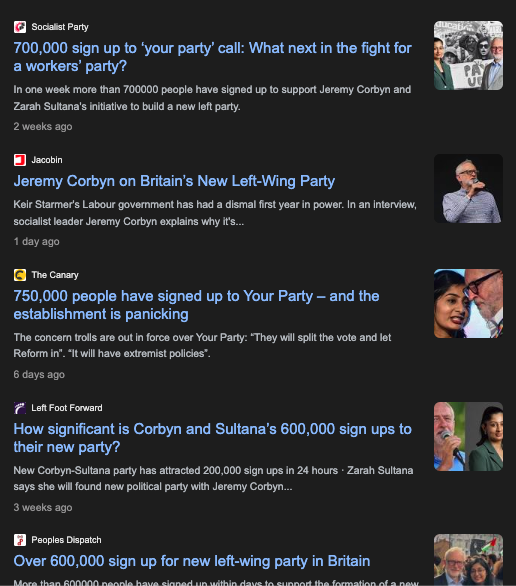The width and height of the screenshot is (516, 586).
Task: Click The Canary article thumbnail image
Action: click(x=468, y=303)
